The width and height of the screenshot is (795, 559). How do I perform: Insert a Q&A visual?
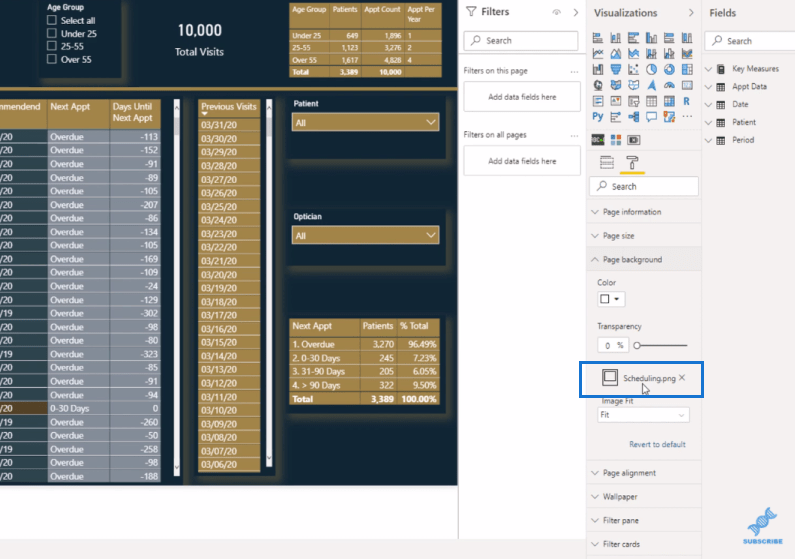[x=652, y=117]
